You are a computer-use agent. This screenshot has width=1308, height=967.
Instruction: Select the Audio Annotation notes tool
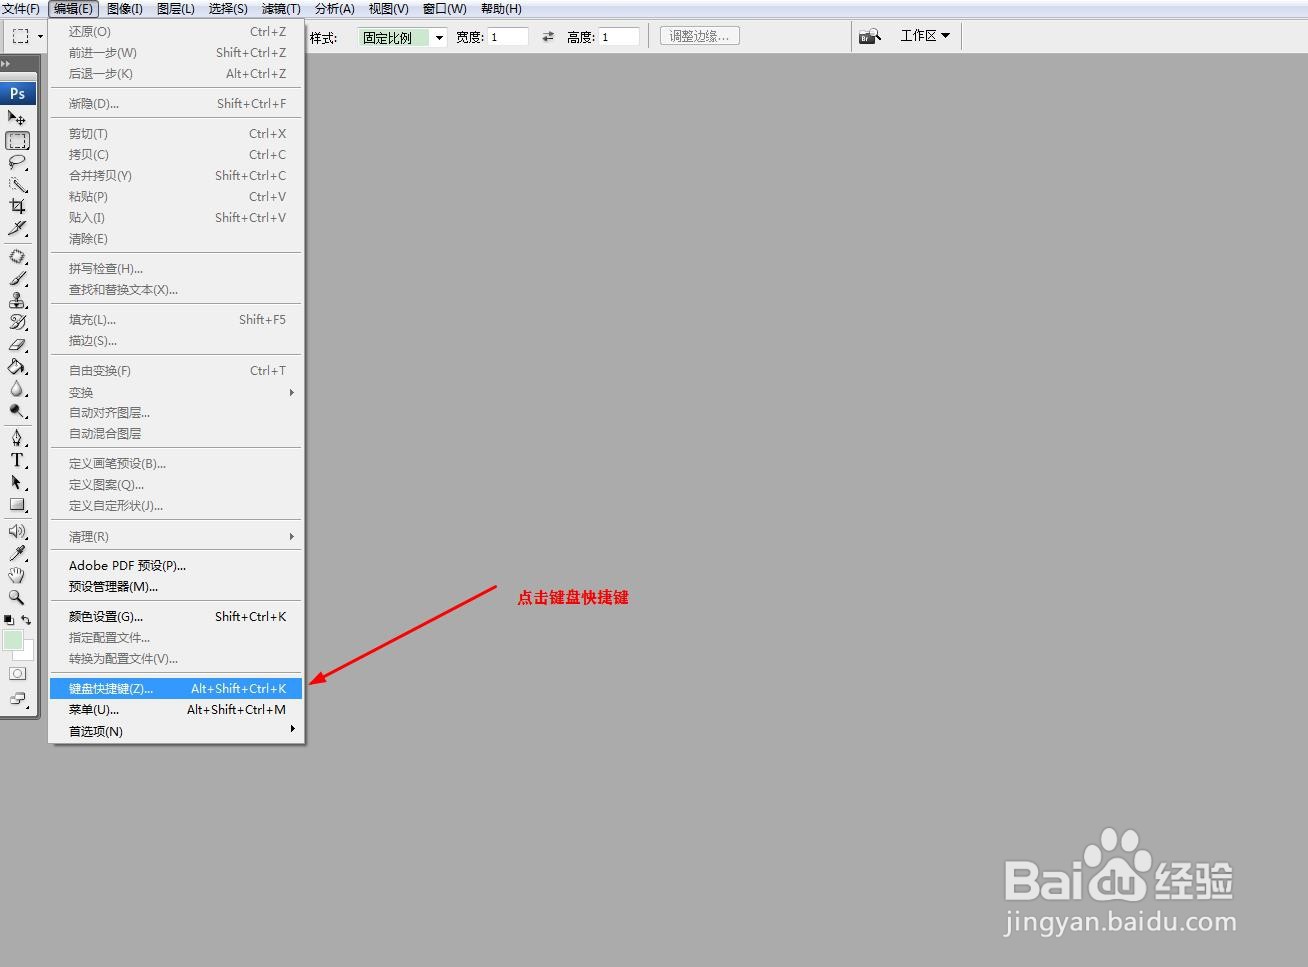coord(17,531)
